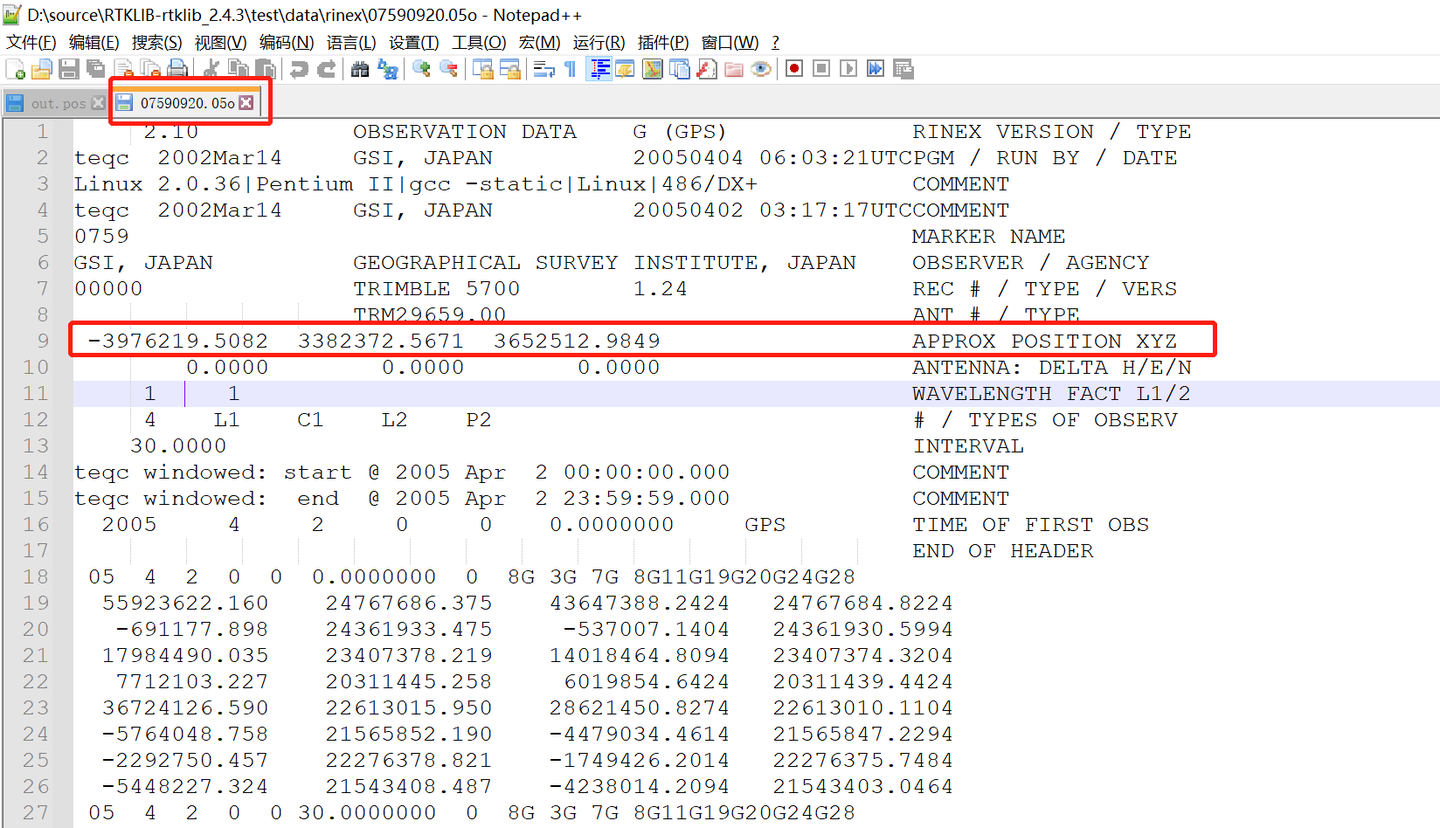Image resolution: width=1440 pixels, height=828 pixels.
Task: Click the New file icon
Action: coord(16,69)
